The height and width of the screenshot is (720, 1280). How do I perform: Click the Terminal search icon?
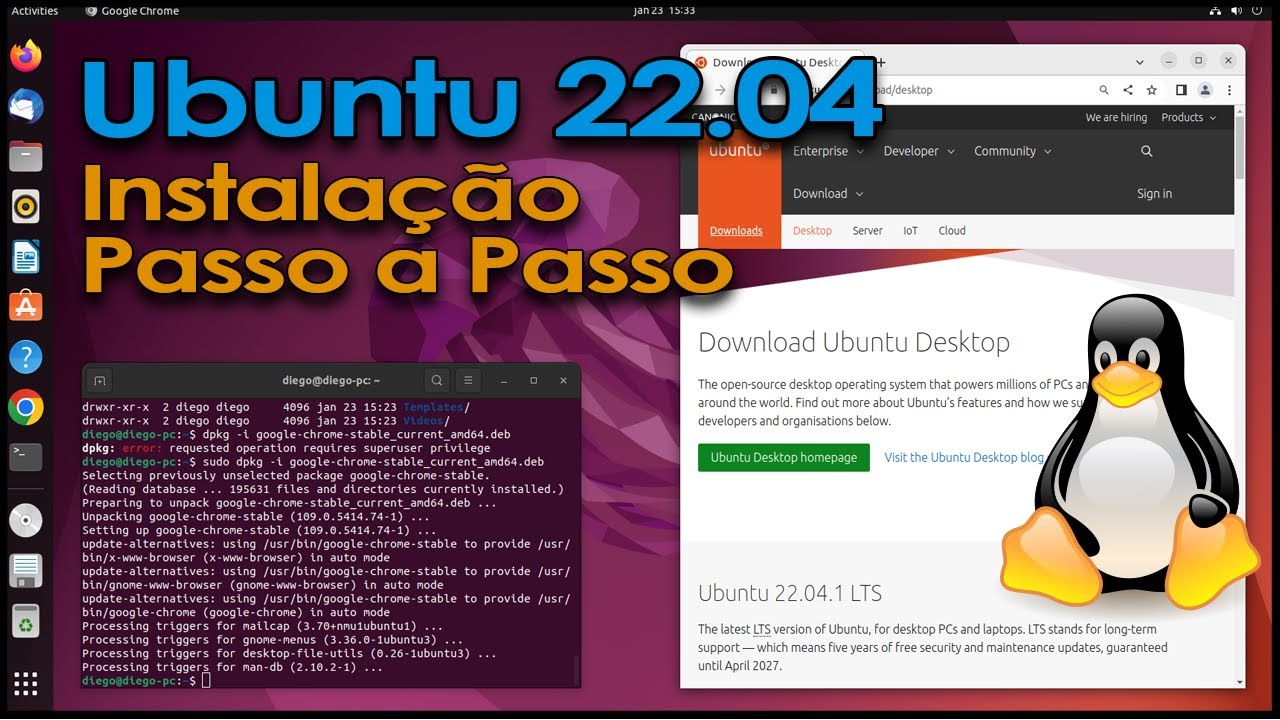tap(437, 380)
